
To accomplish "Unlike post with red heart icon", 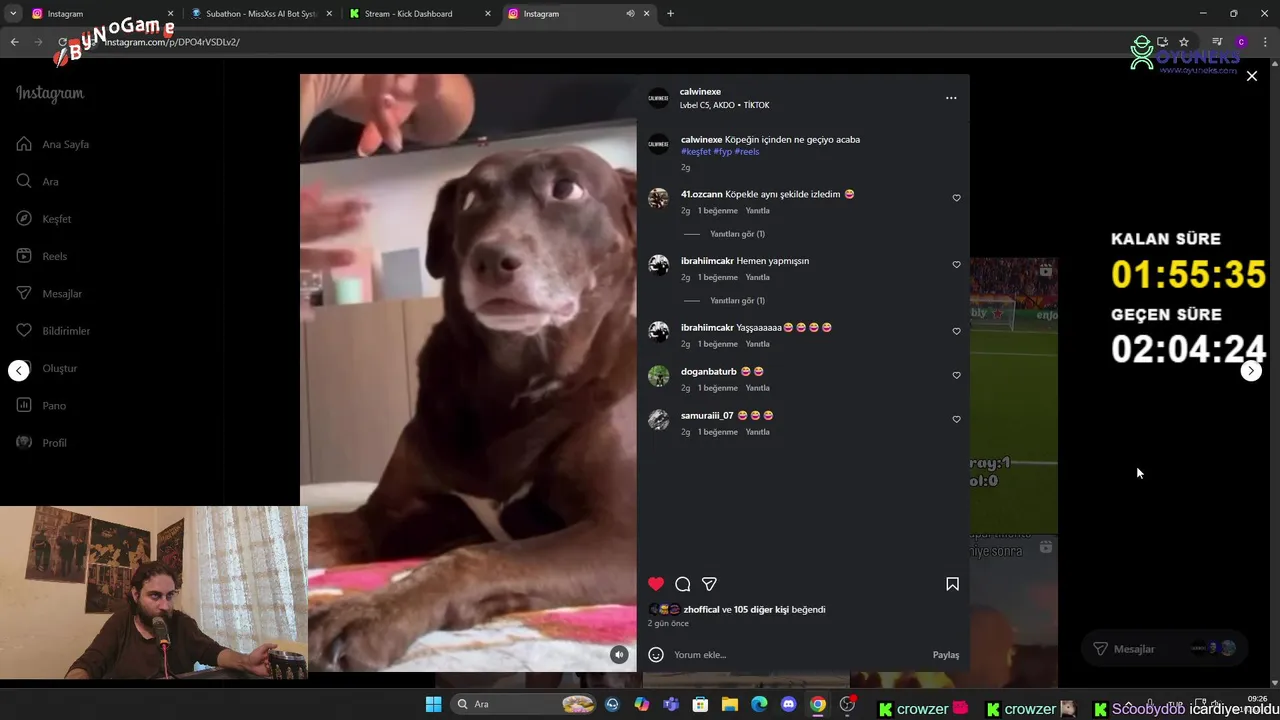I will click(x=656, y=584).
